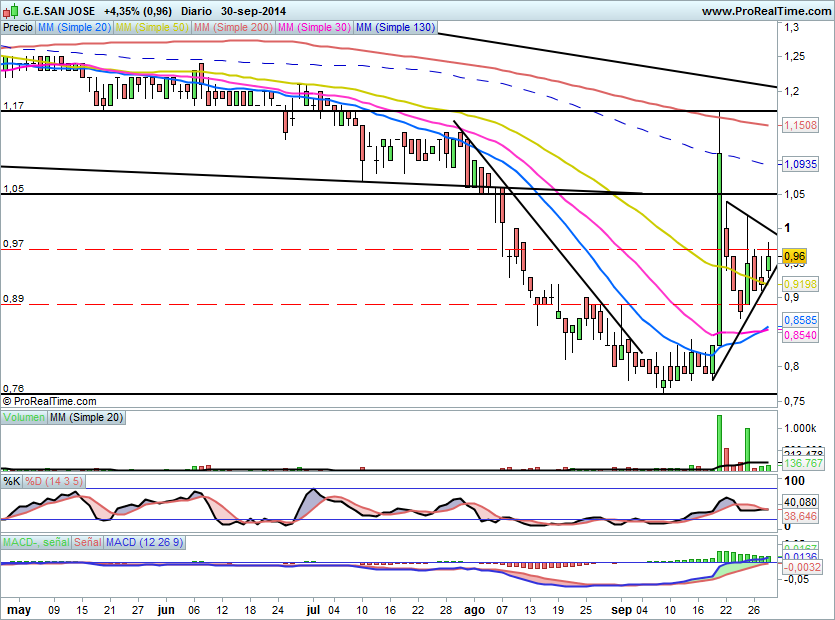Click the 1,1508 price tag on axis
Image resolution: width=835 pixels, height=620 pixels.
click(x=801, y=126)
